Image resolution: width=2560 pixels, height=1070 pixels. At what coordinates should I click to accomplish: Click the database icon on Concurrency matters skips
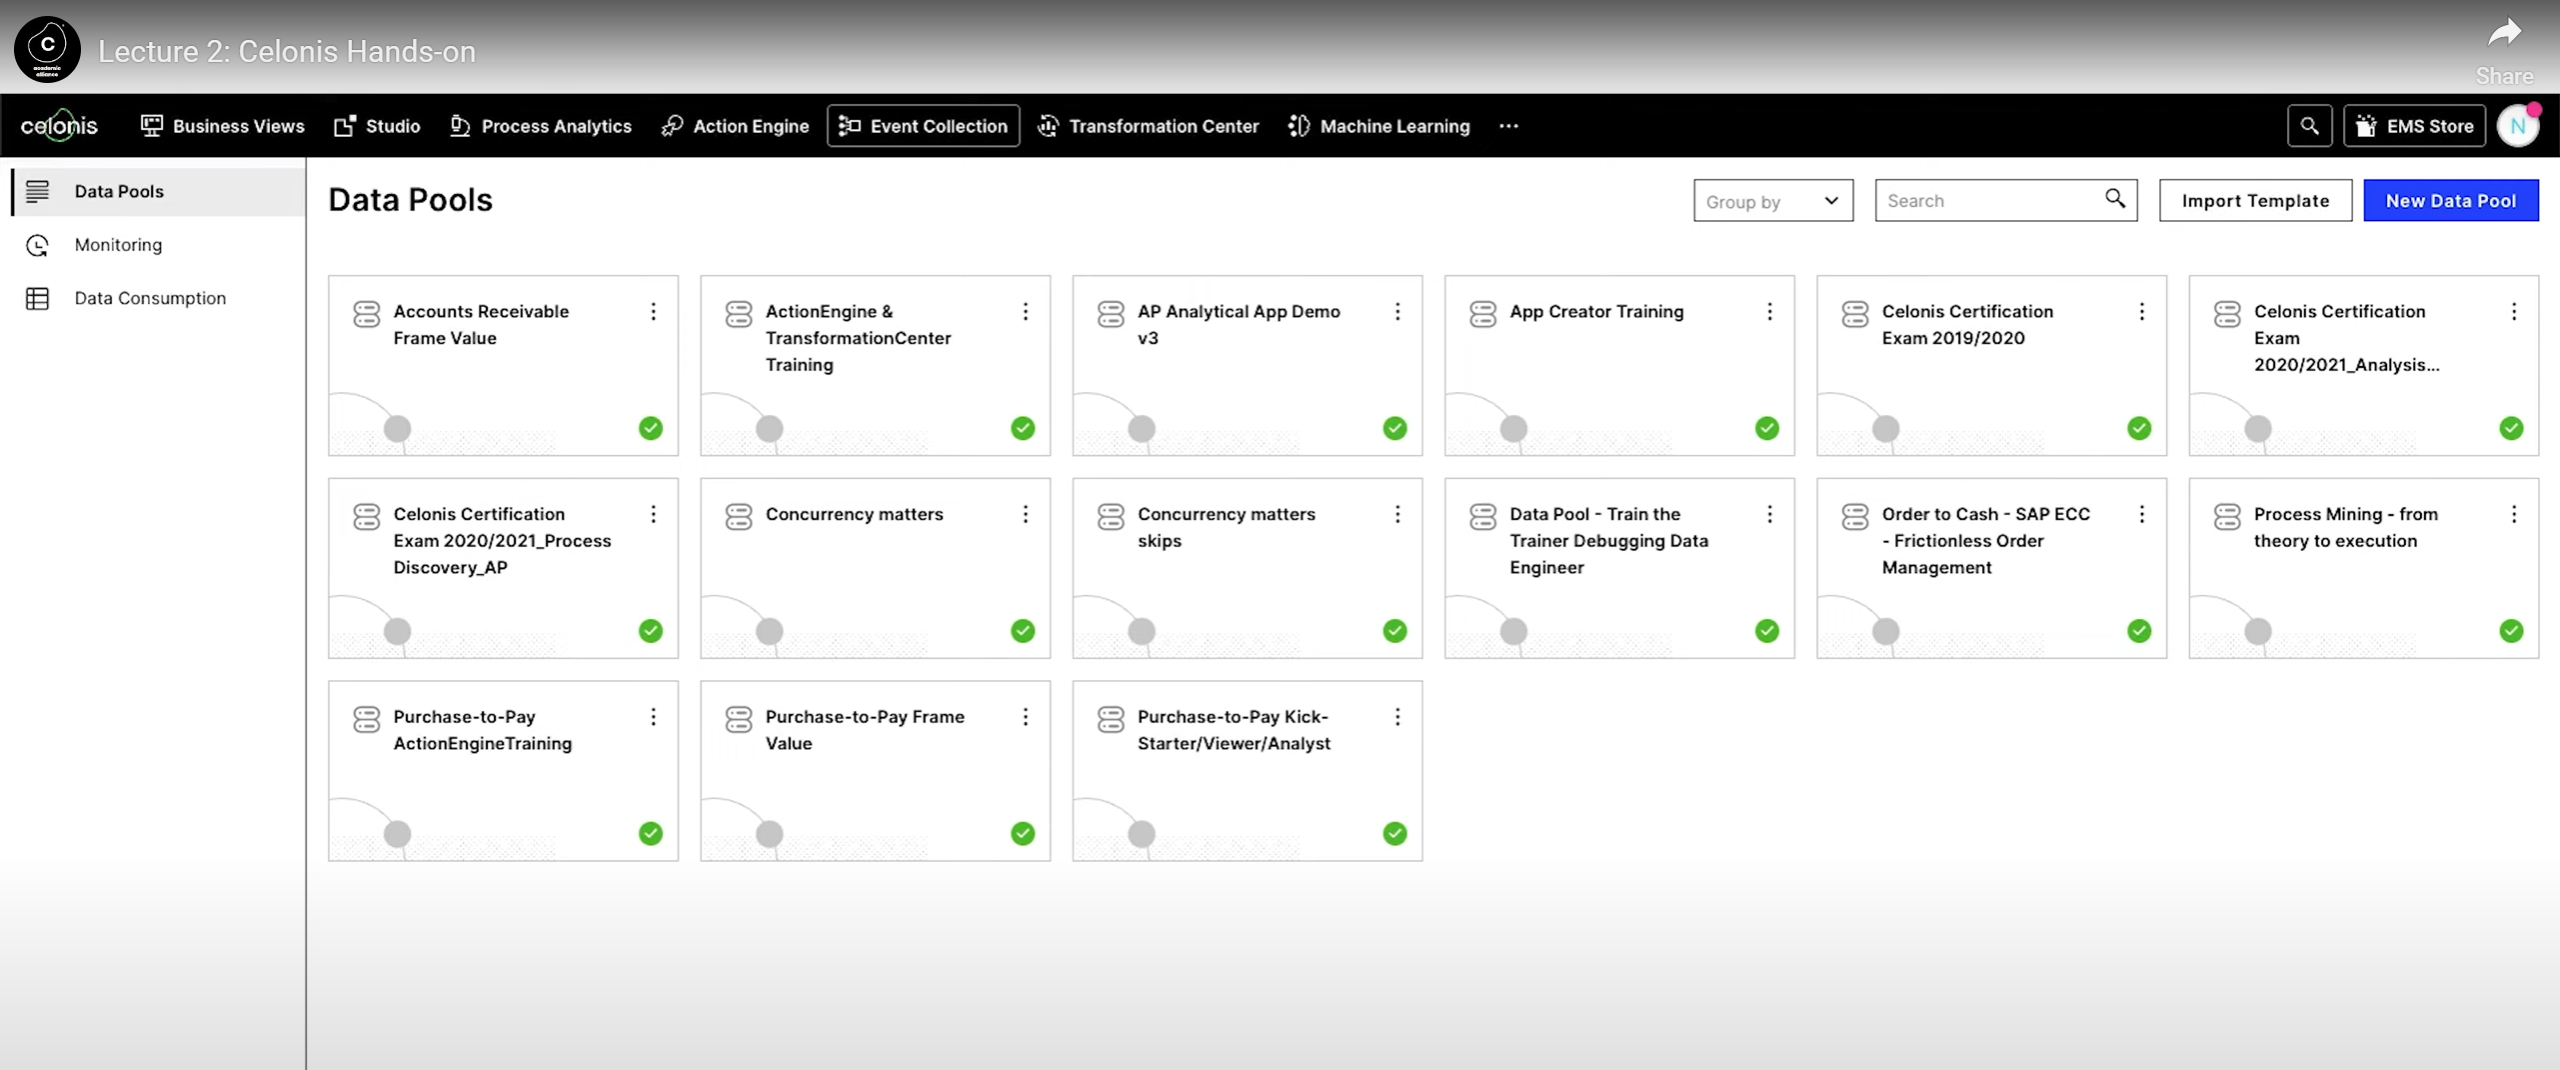click(1111, 517)
